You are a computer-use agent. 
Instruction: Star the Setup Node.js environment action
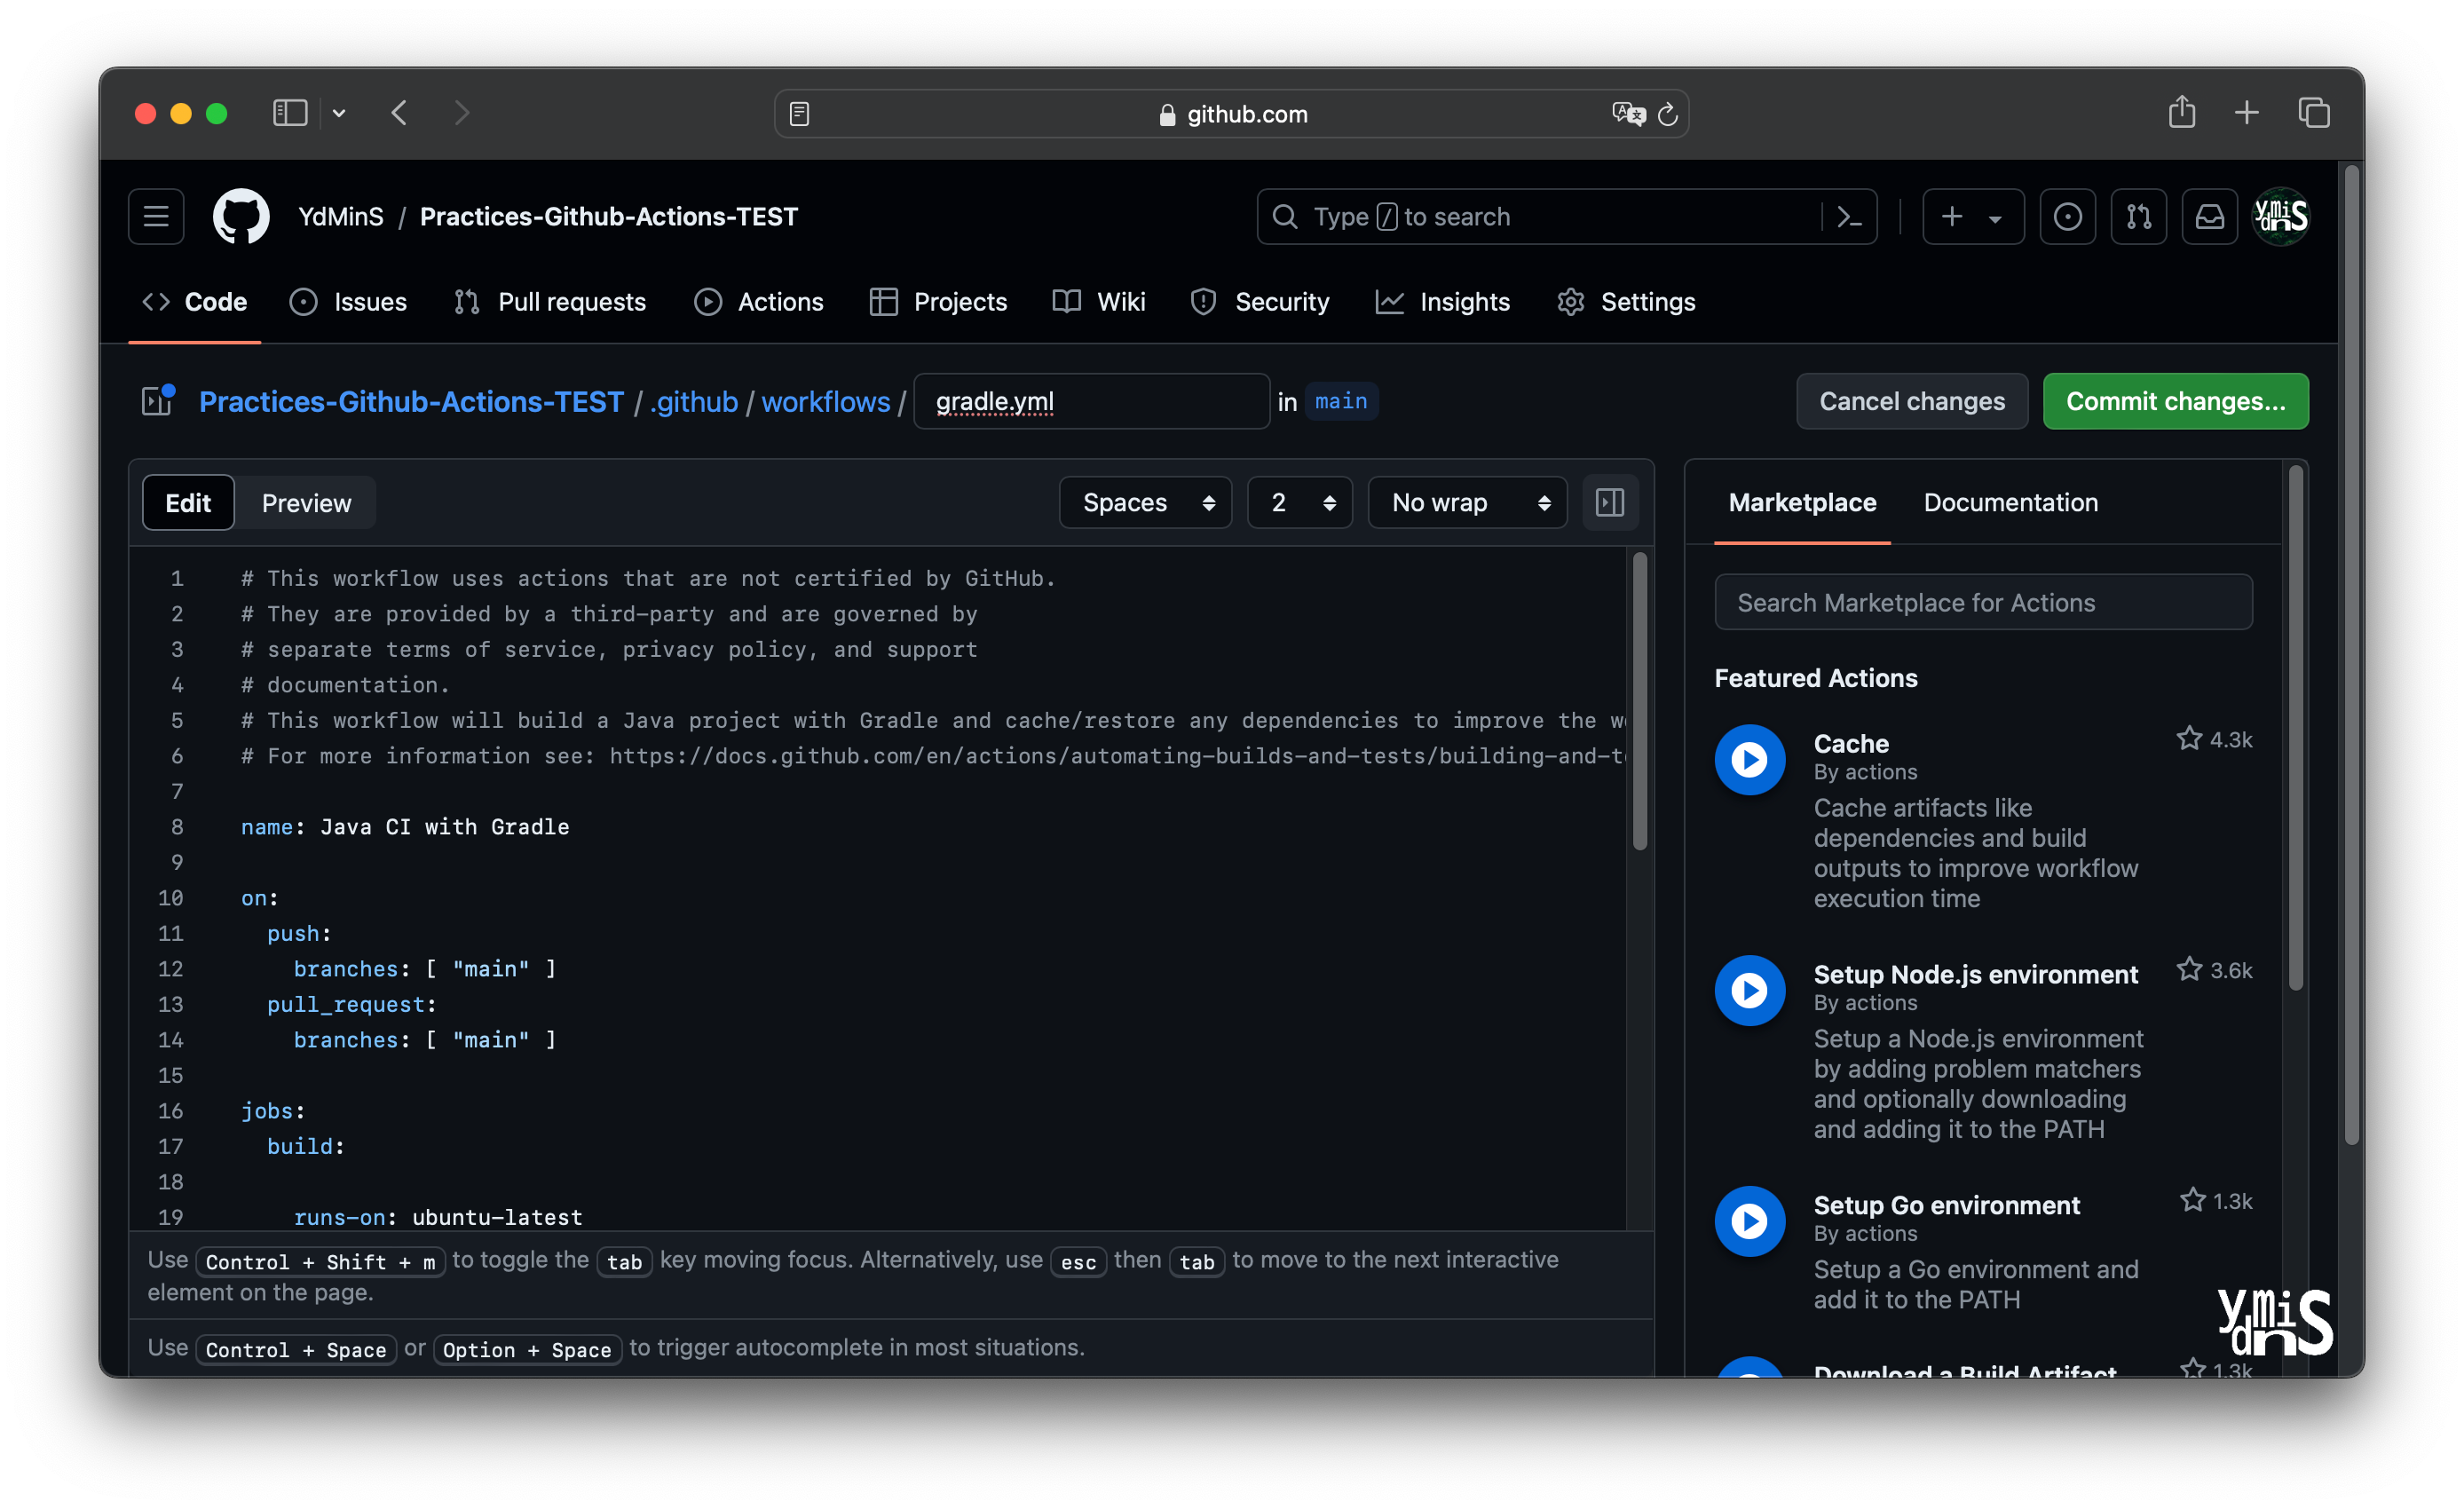click(2189, 970)
